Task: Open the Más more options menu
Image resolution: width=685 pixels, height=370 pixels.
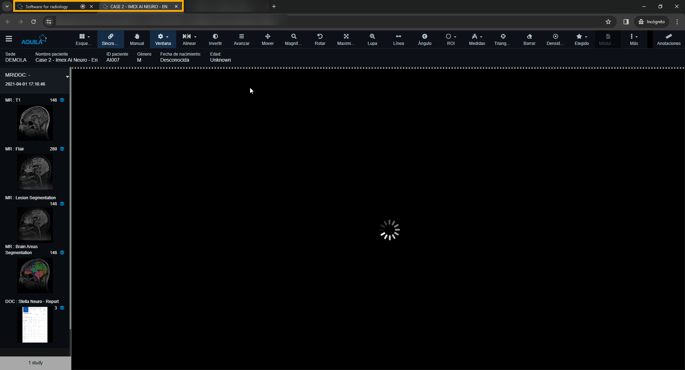Action: [x=634, y=39]
